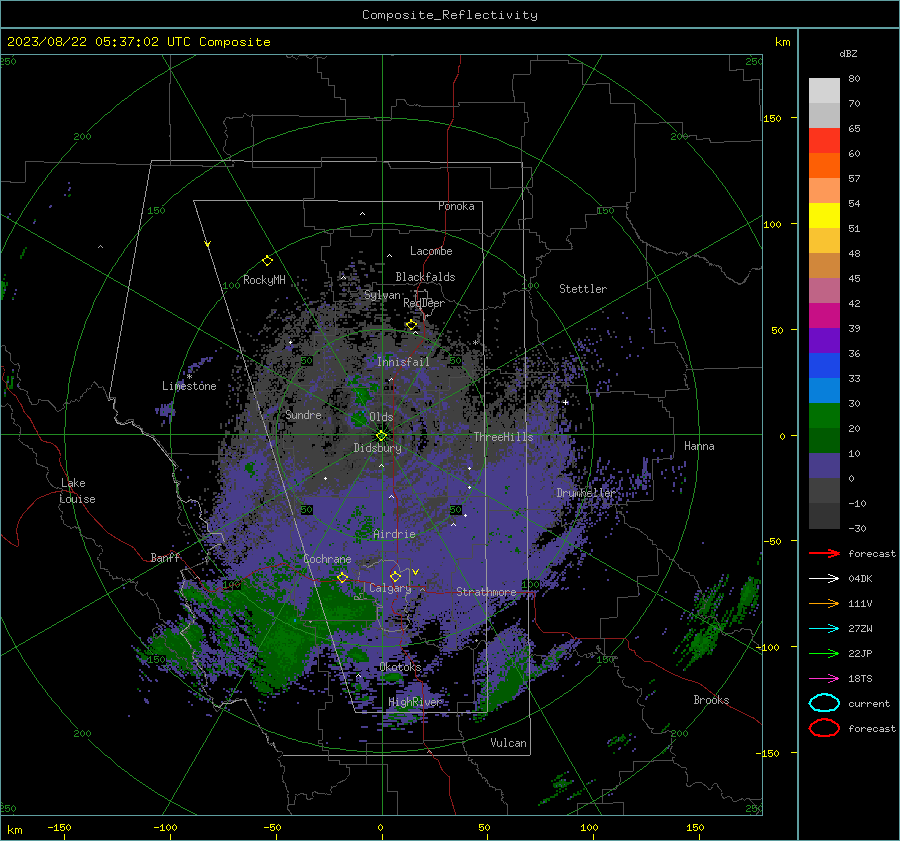Click the yellow diamond marker below Cochrane
Viewport: 900px width, 841px height.
pyautogui.click(x=342, y=577)
